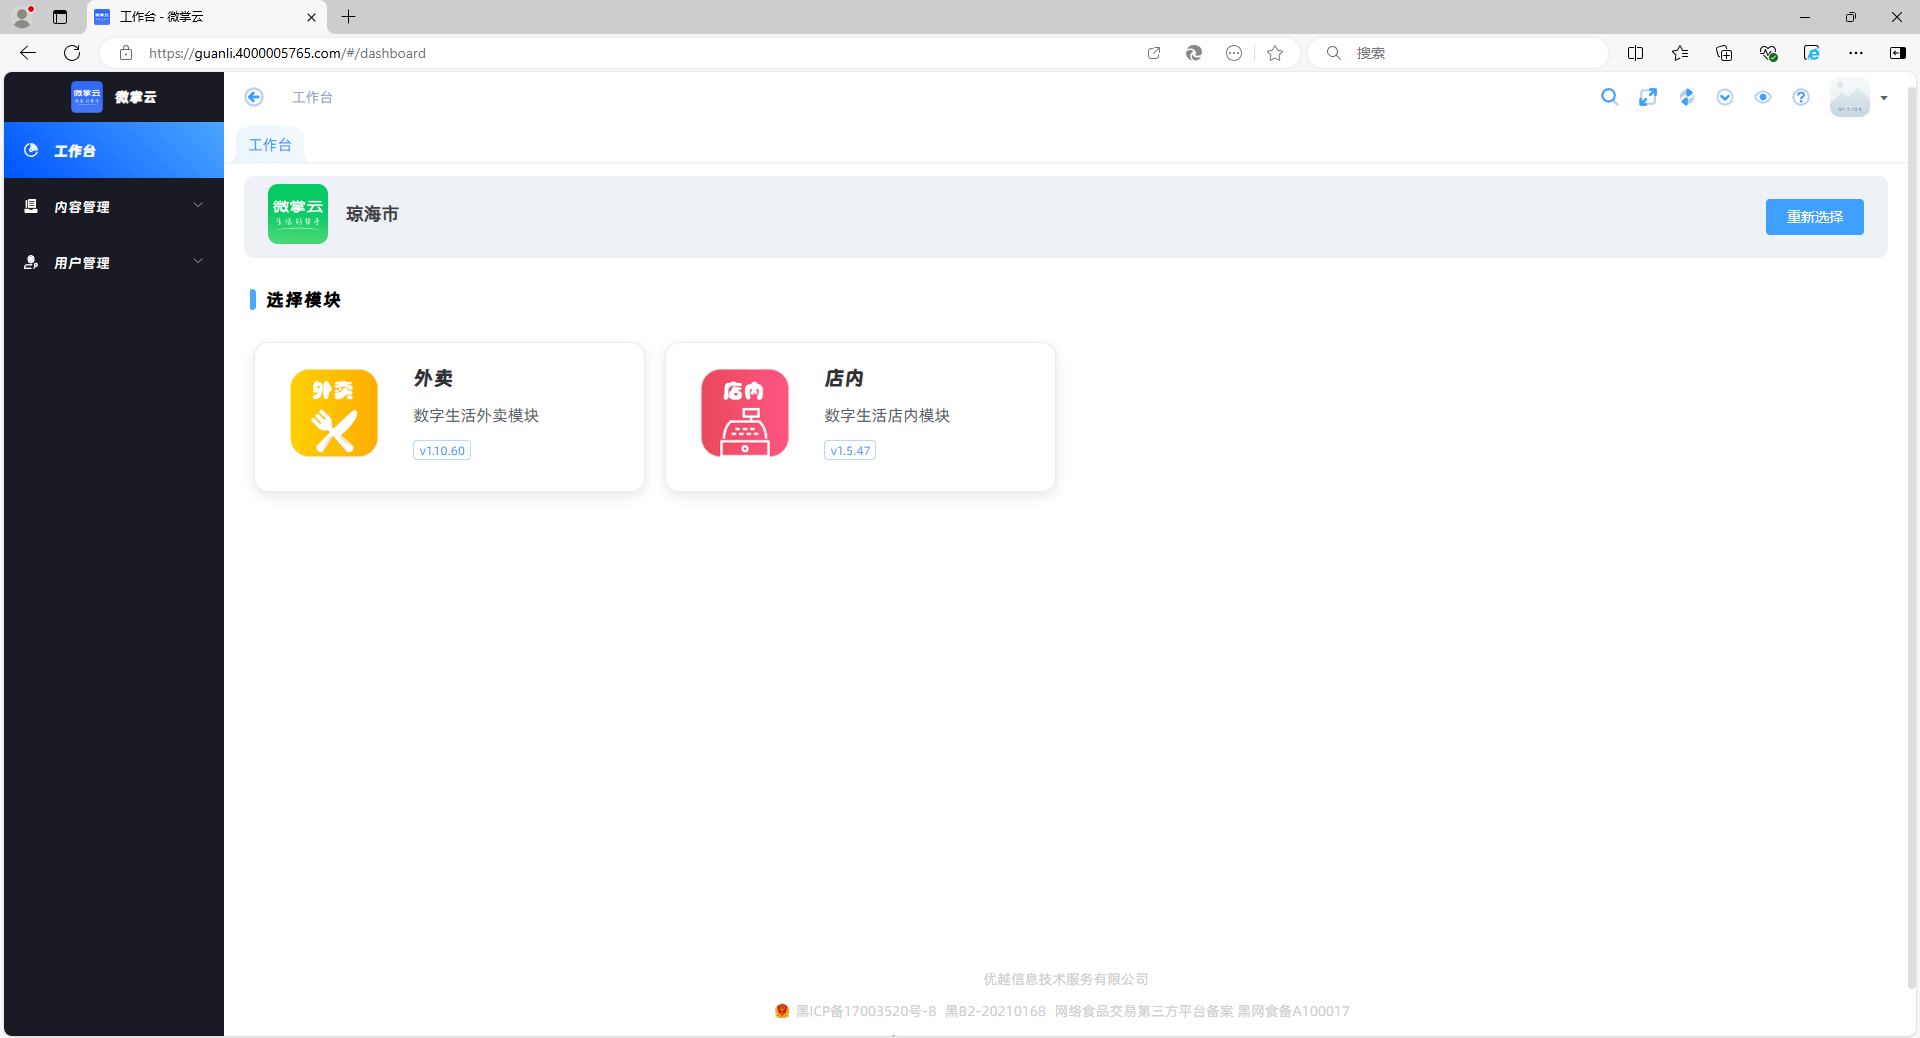Open the 店内 module red icon
This screenshot has width=1920, height=1038.
745,413
